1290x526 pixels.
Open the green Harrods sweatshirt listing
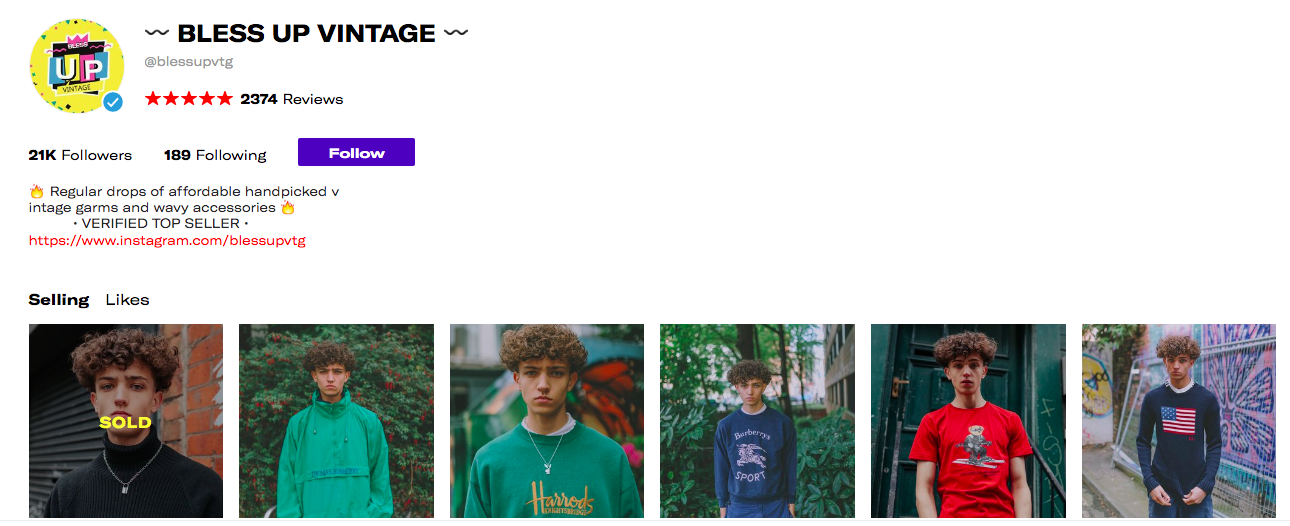[x=547, y=421]
